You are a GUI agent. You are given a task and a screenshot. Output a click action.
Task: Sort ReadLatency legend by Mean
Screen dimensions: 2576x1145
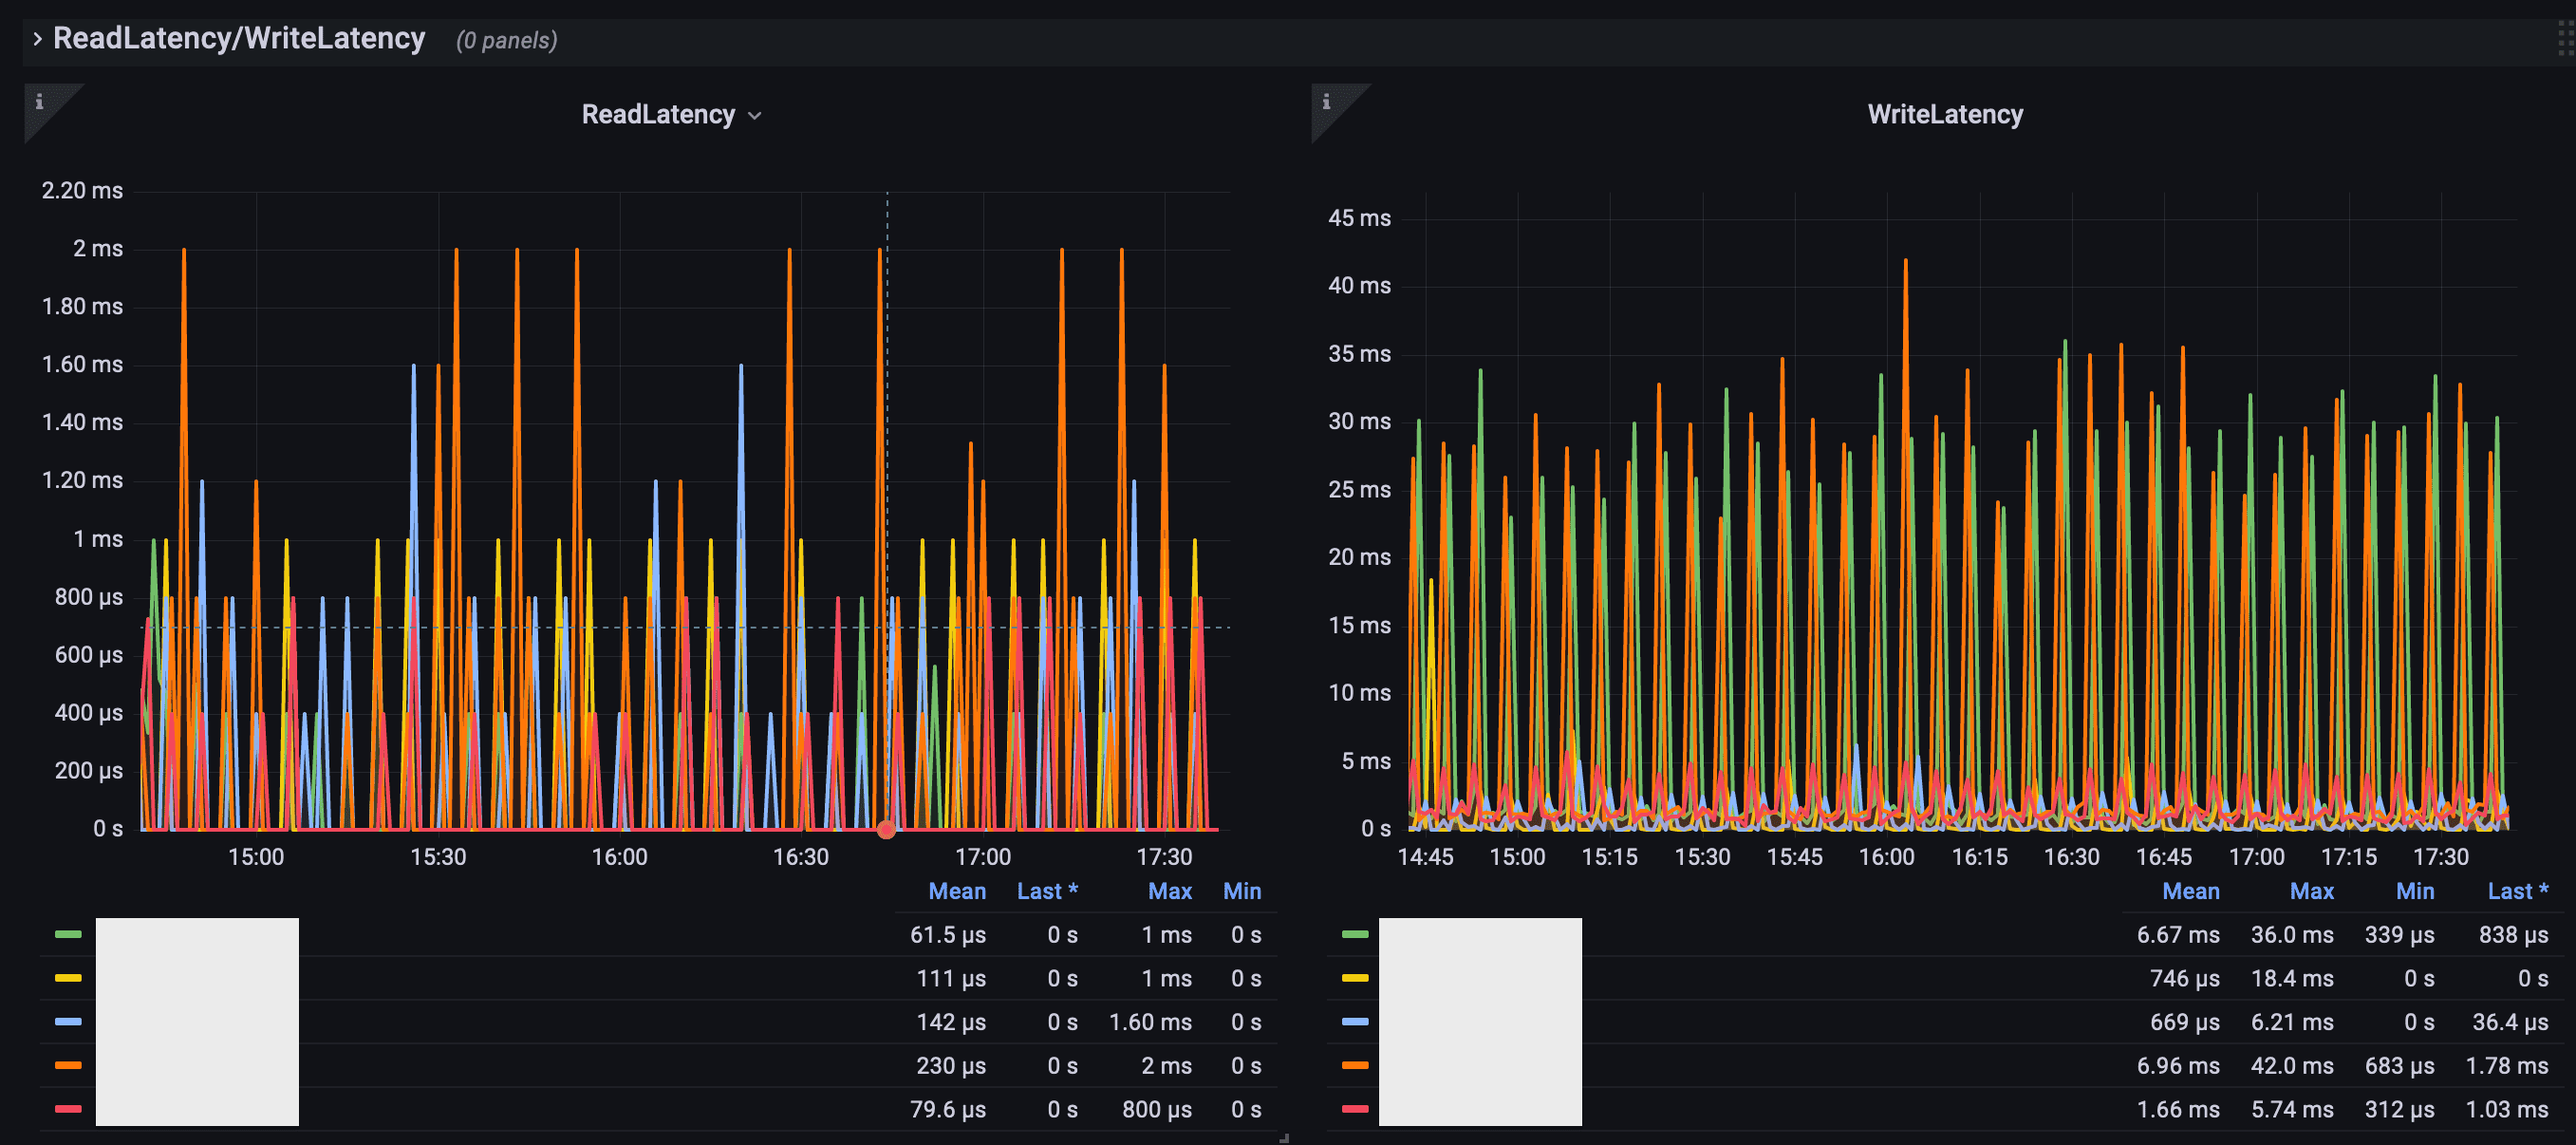click(956, 891)
